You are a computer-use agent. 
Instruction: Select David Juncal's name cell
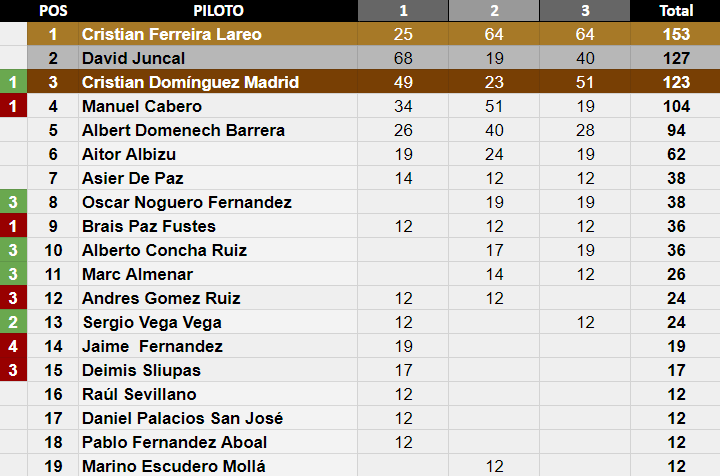(133, 58)
